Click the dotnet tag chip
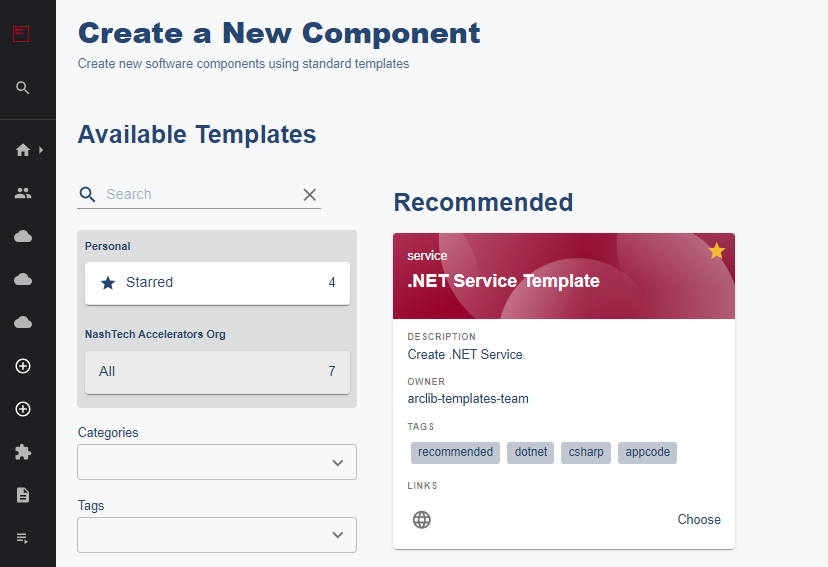The height and width of the screenshot is (567, 828). (x=531, y=452)
